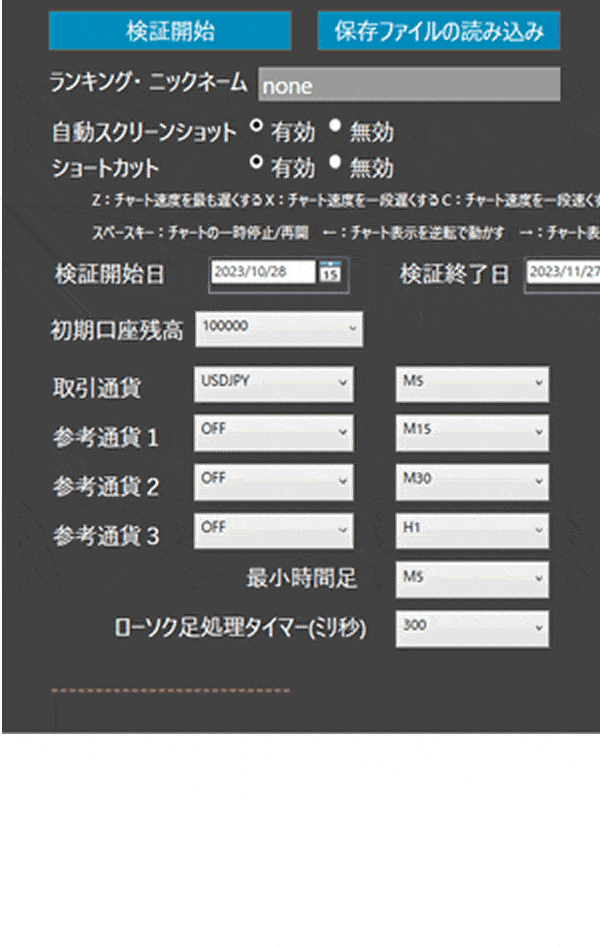Open the 参考通貨2 currency dropdown
Screen dimensions: 600x946
click(273, 481)
